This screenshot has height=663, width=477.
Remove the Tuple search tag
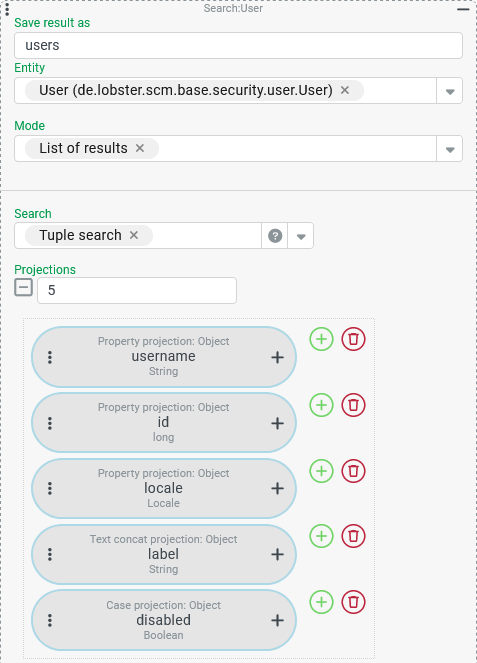[x=134, y=235]
